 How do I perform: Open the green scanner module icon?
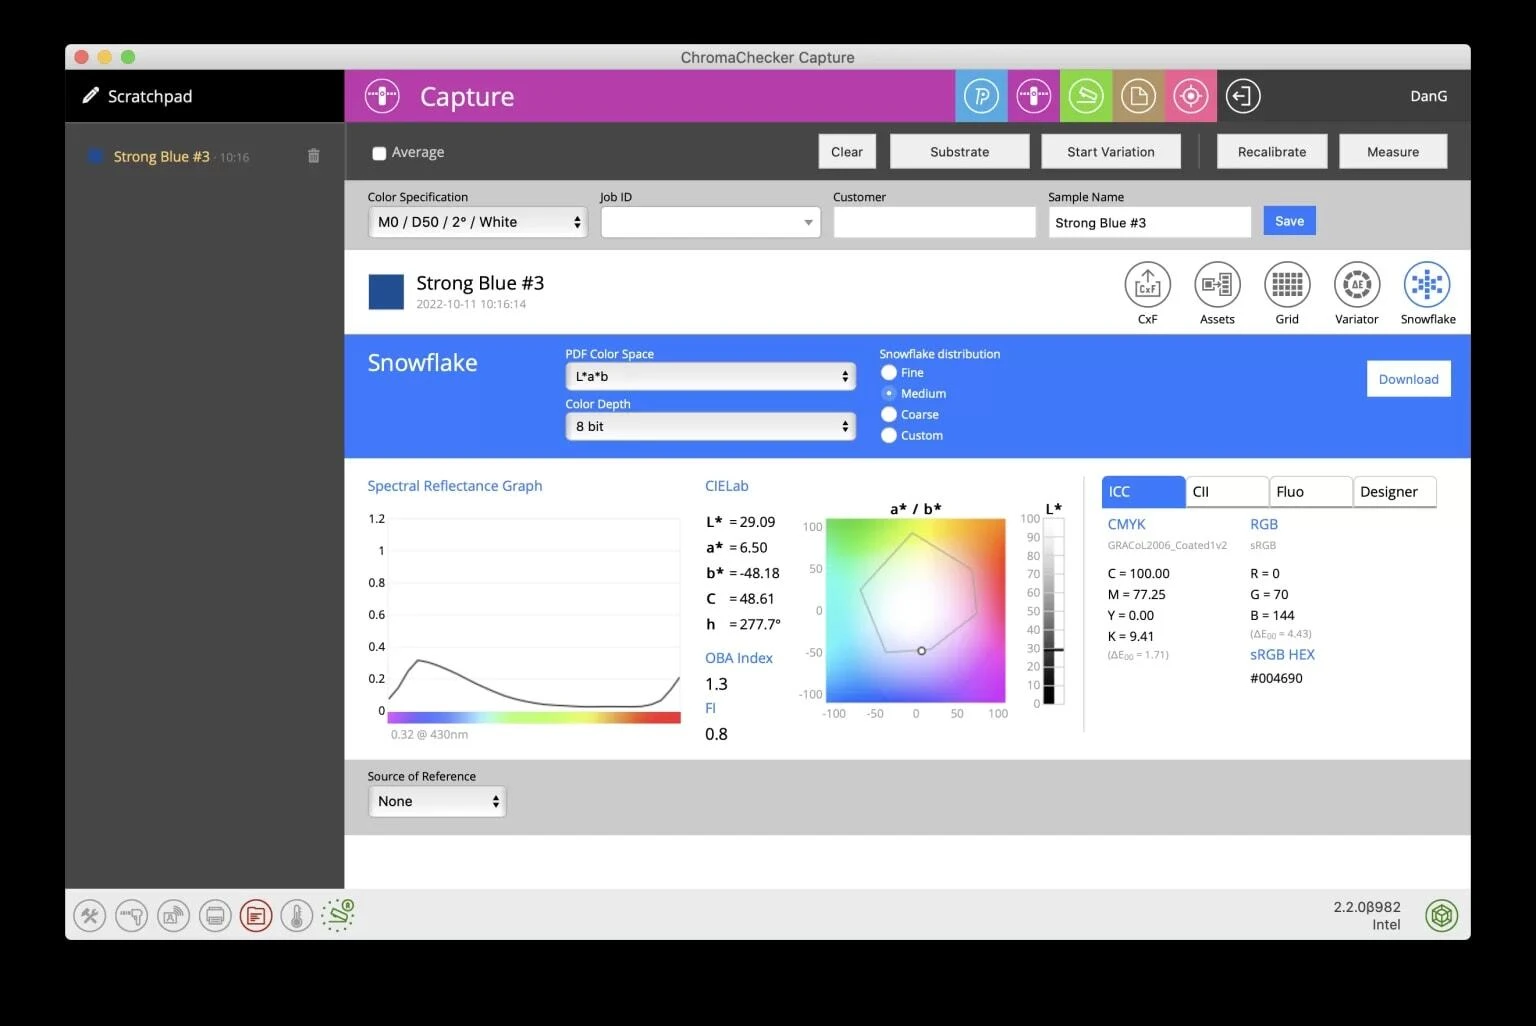[x=1086, y=96]
